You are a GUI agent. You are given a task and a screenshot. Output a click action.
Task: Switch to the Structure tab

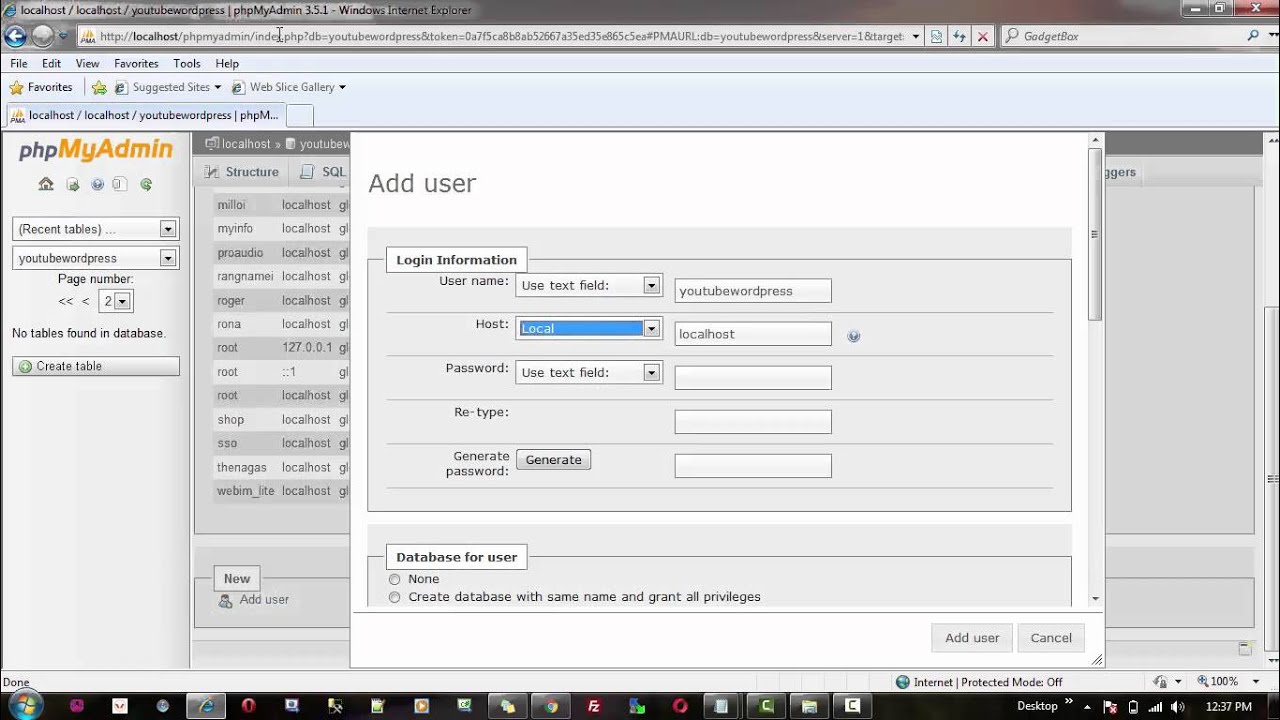(x=241, y=172)
